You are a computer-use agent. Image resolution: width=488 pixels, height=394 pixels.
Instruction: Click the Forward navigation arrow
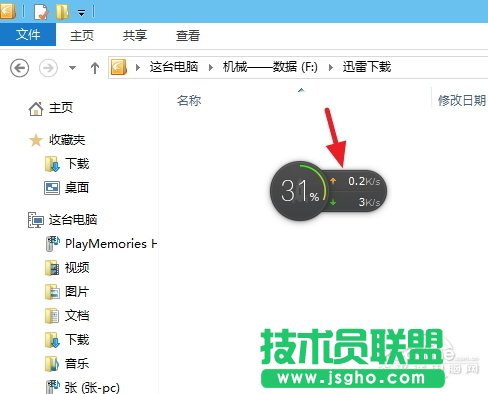click(48, 68)
